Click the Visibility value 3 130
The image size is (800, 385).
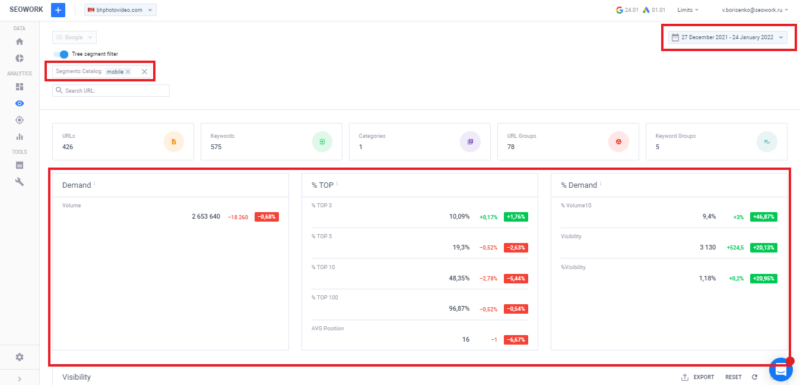point(708,247)
